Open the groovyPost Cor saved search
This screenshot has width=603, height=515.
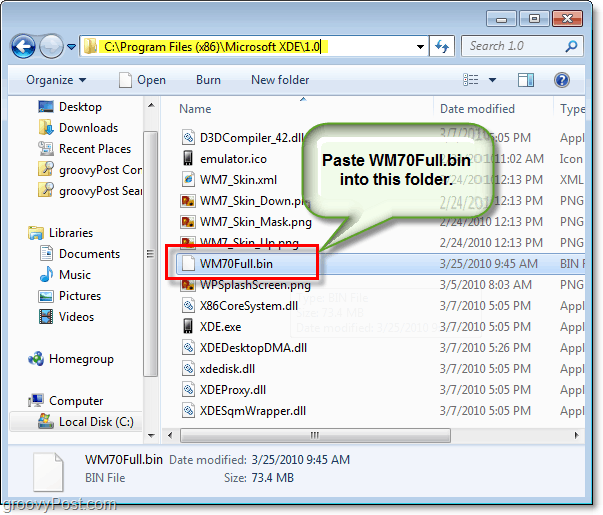click(100, 170)
